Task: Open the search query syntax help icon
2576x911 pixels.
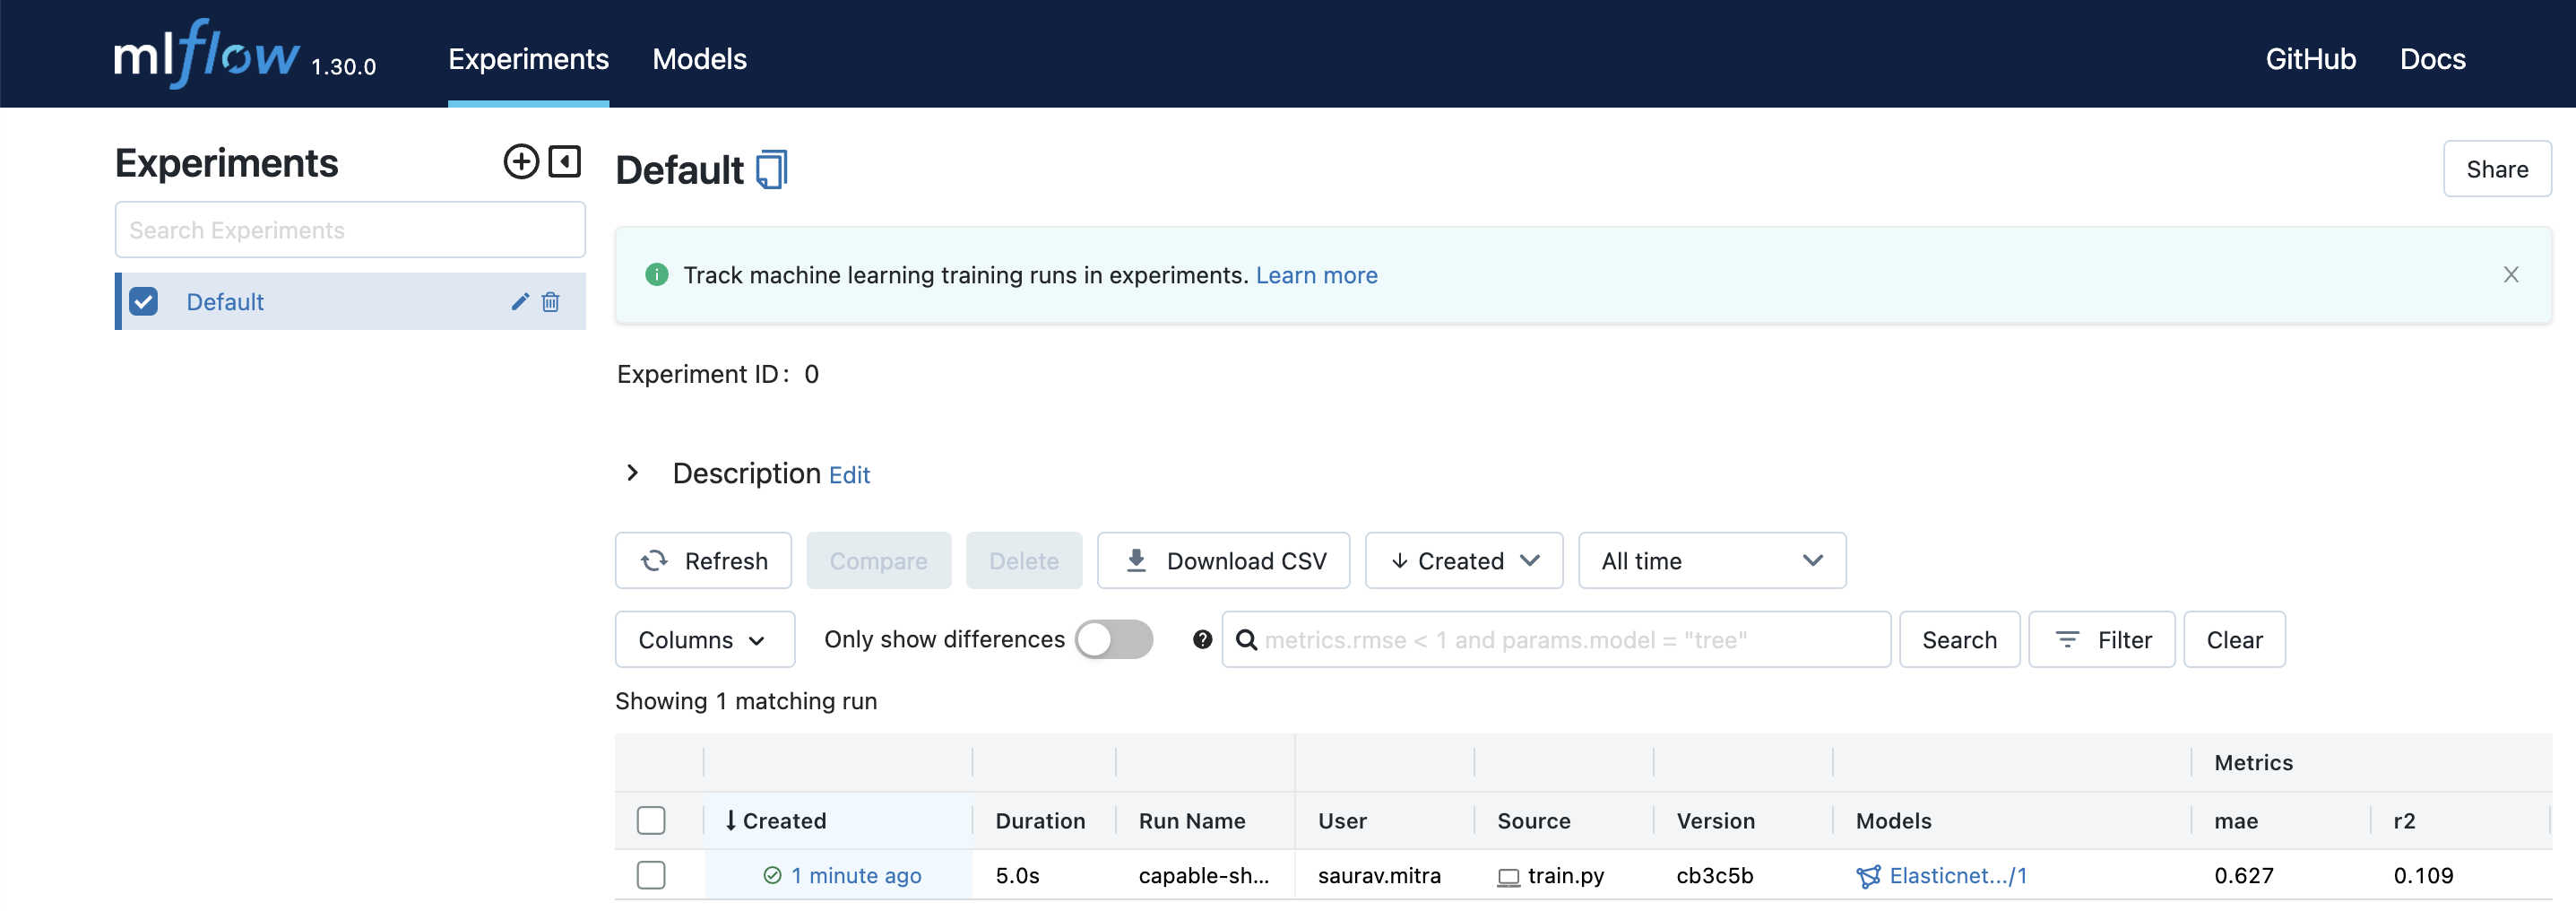Action: coord(1201,639)
